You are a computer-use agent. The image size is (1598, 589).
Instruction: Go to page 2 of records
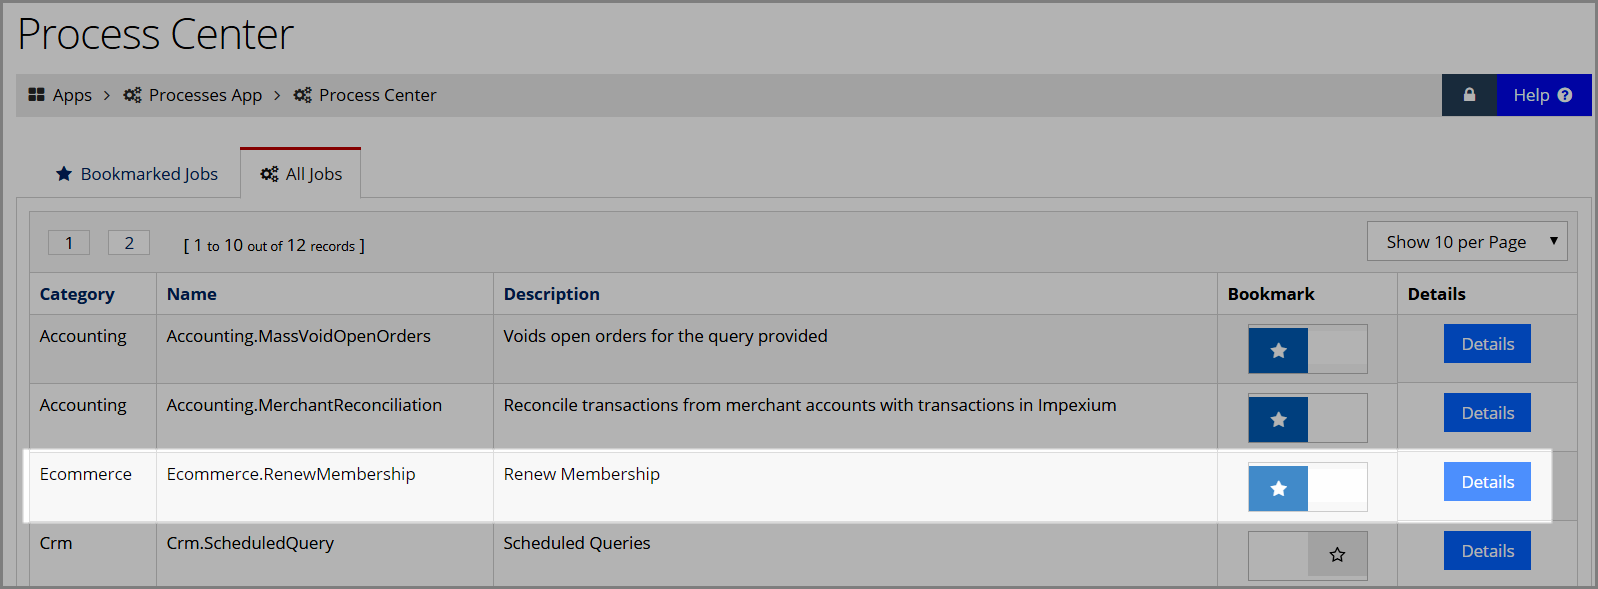point(129,243)
